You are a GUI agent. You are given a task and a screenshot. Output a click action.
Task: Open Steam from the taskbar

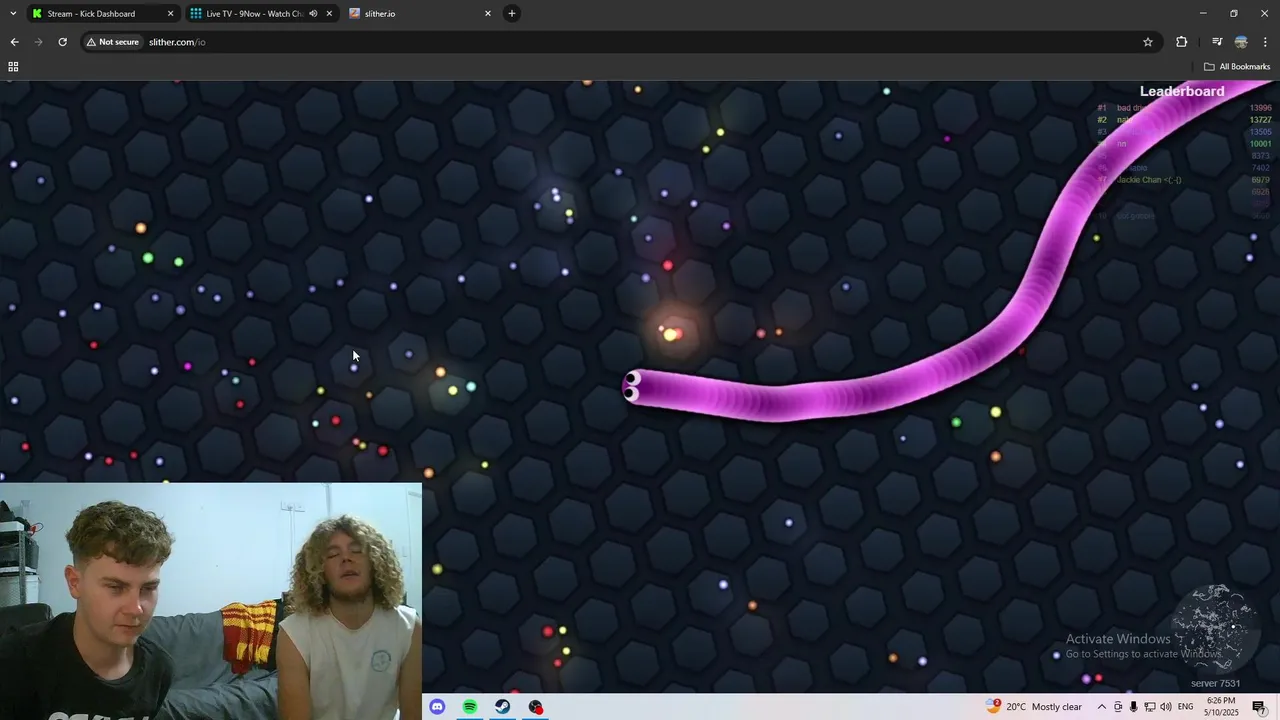(503, 707)
